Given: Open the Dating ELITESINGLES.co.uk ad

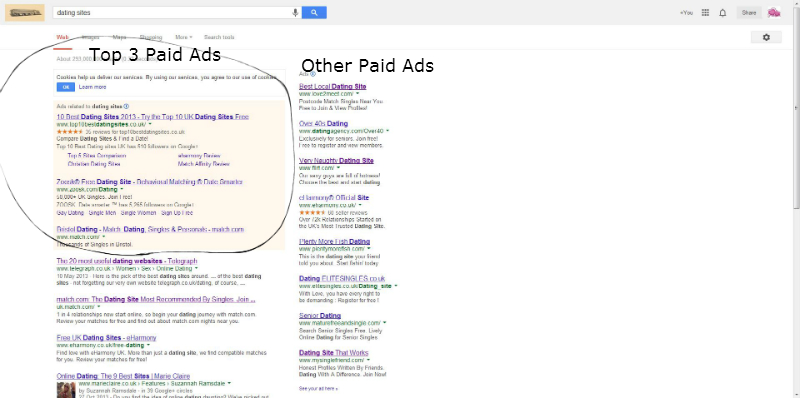Looking at the screenshot, I should coord(342,279).
